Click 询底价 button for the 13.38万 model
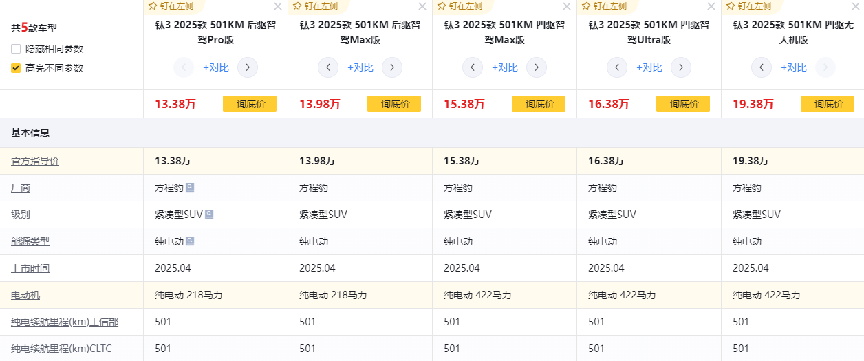 250,104
